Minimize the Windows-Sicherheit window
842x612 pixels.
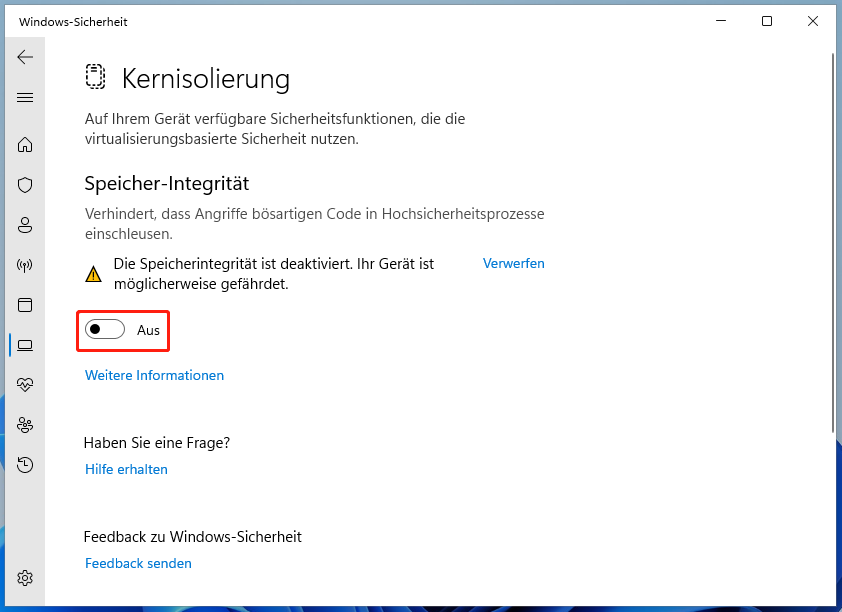721,21
